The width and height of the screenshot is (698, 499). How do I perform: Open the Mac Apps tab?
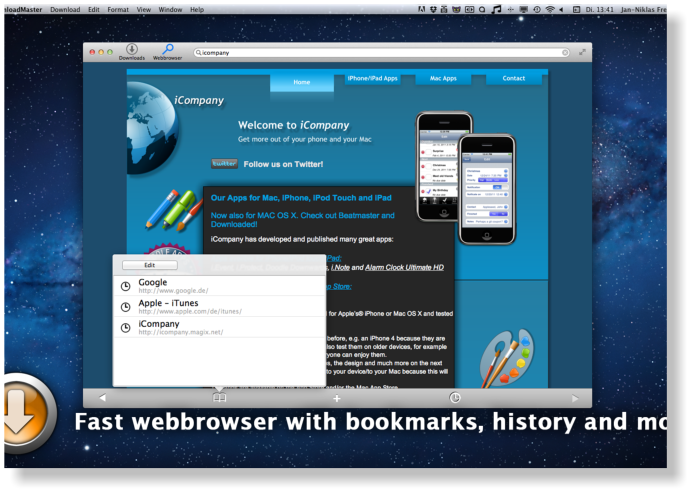tap(443, 78)
